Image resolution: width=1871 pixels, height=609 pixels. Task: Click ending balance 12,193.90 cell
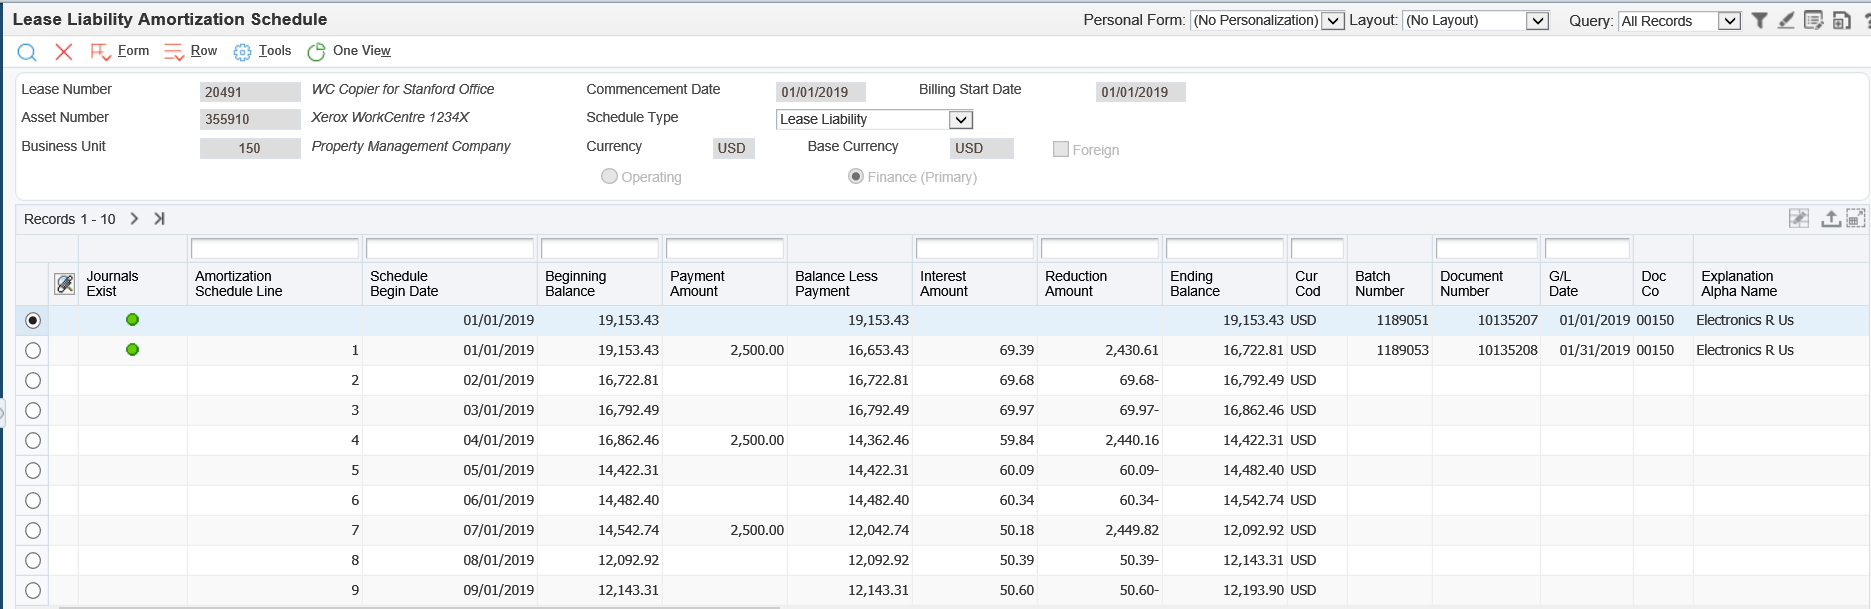pos(1225,590)
